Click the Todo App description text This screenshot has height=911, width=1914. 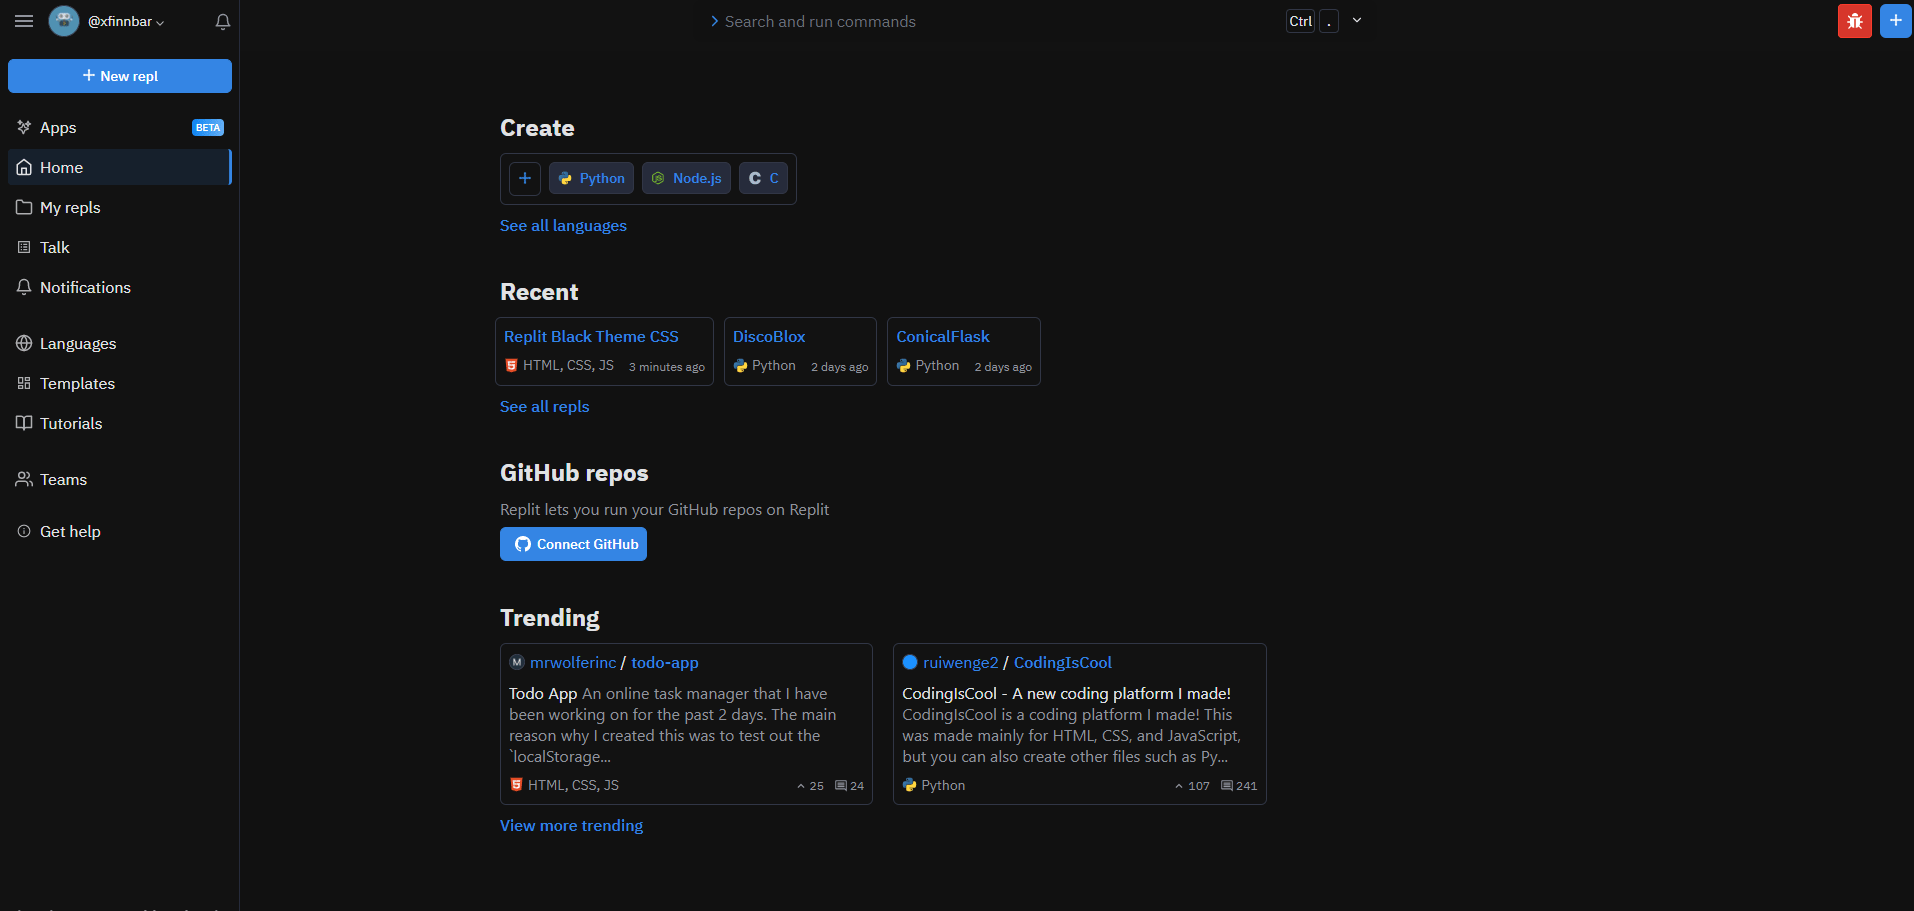click(x=672, y=725)
